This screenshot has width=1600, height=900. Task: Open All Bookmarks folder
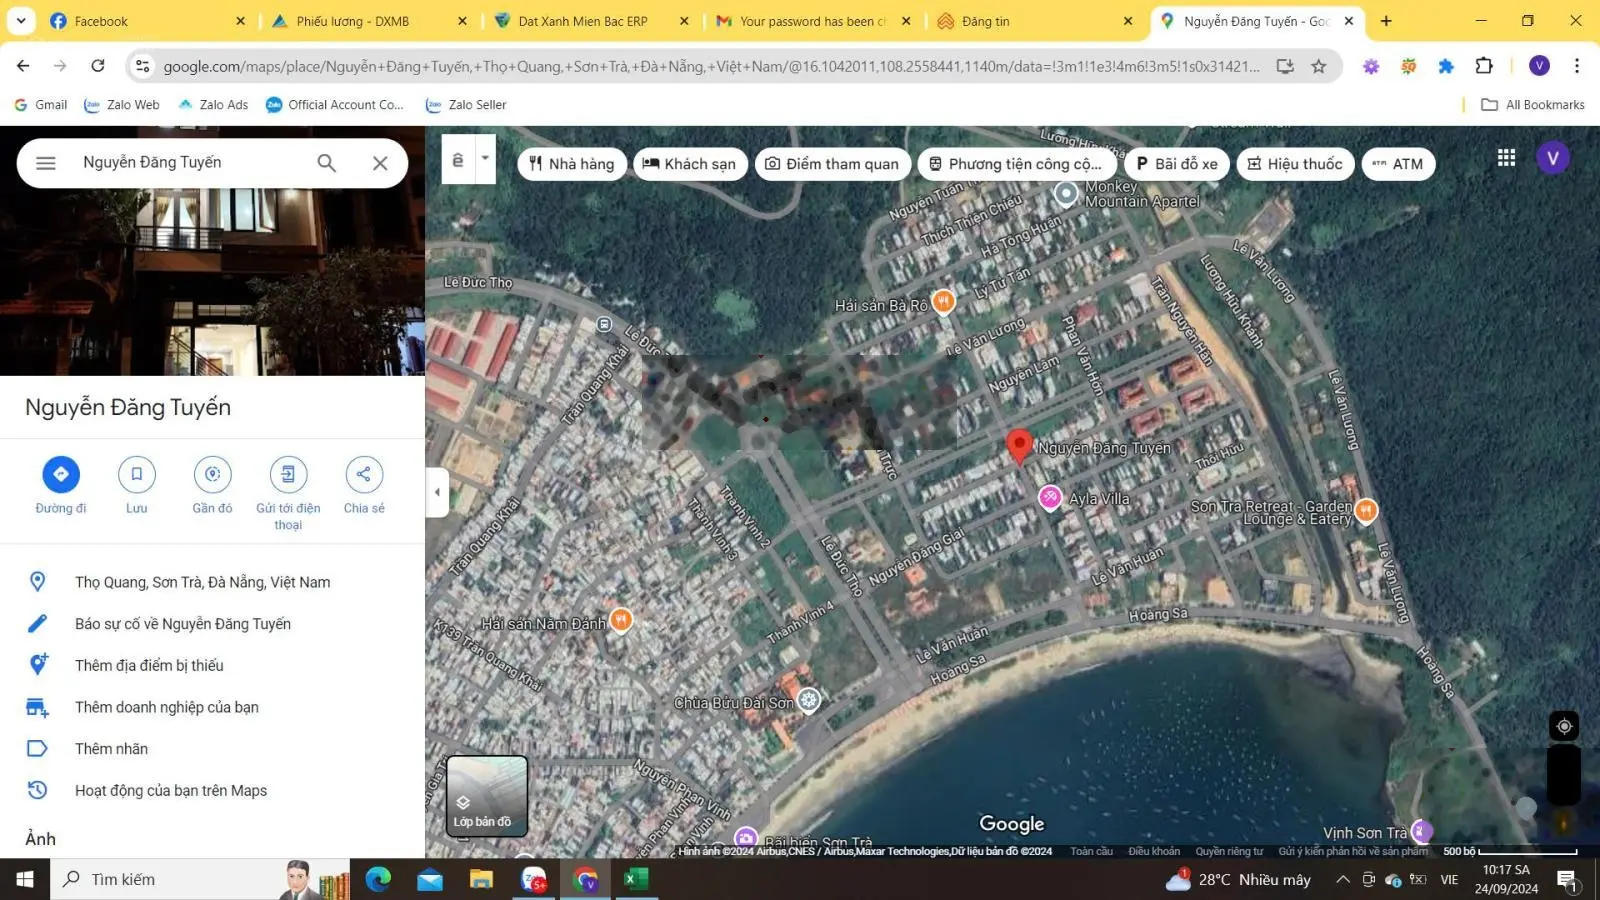coord(1533,105)
